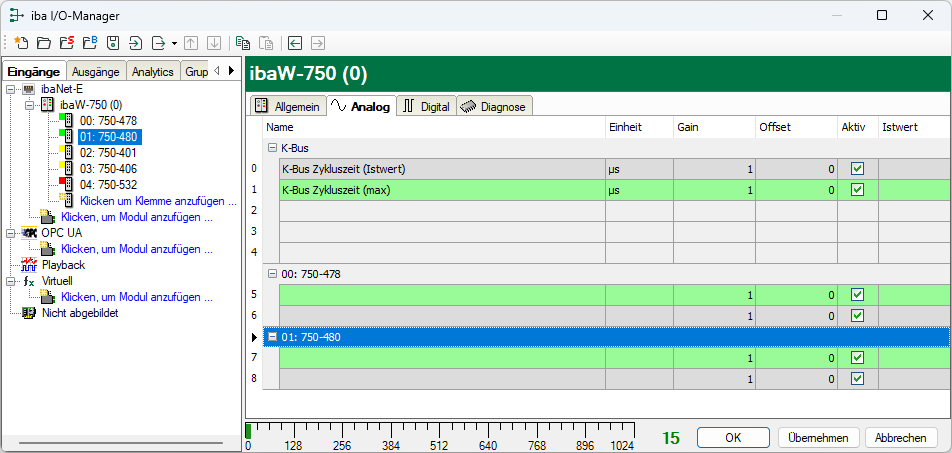This screenshot has width=952, height=453.
Task: Select terminal 02: 750-401 in tree
Action: [x=109, y=153]
